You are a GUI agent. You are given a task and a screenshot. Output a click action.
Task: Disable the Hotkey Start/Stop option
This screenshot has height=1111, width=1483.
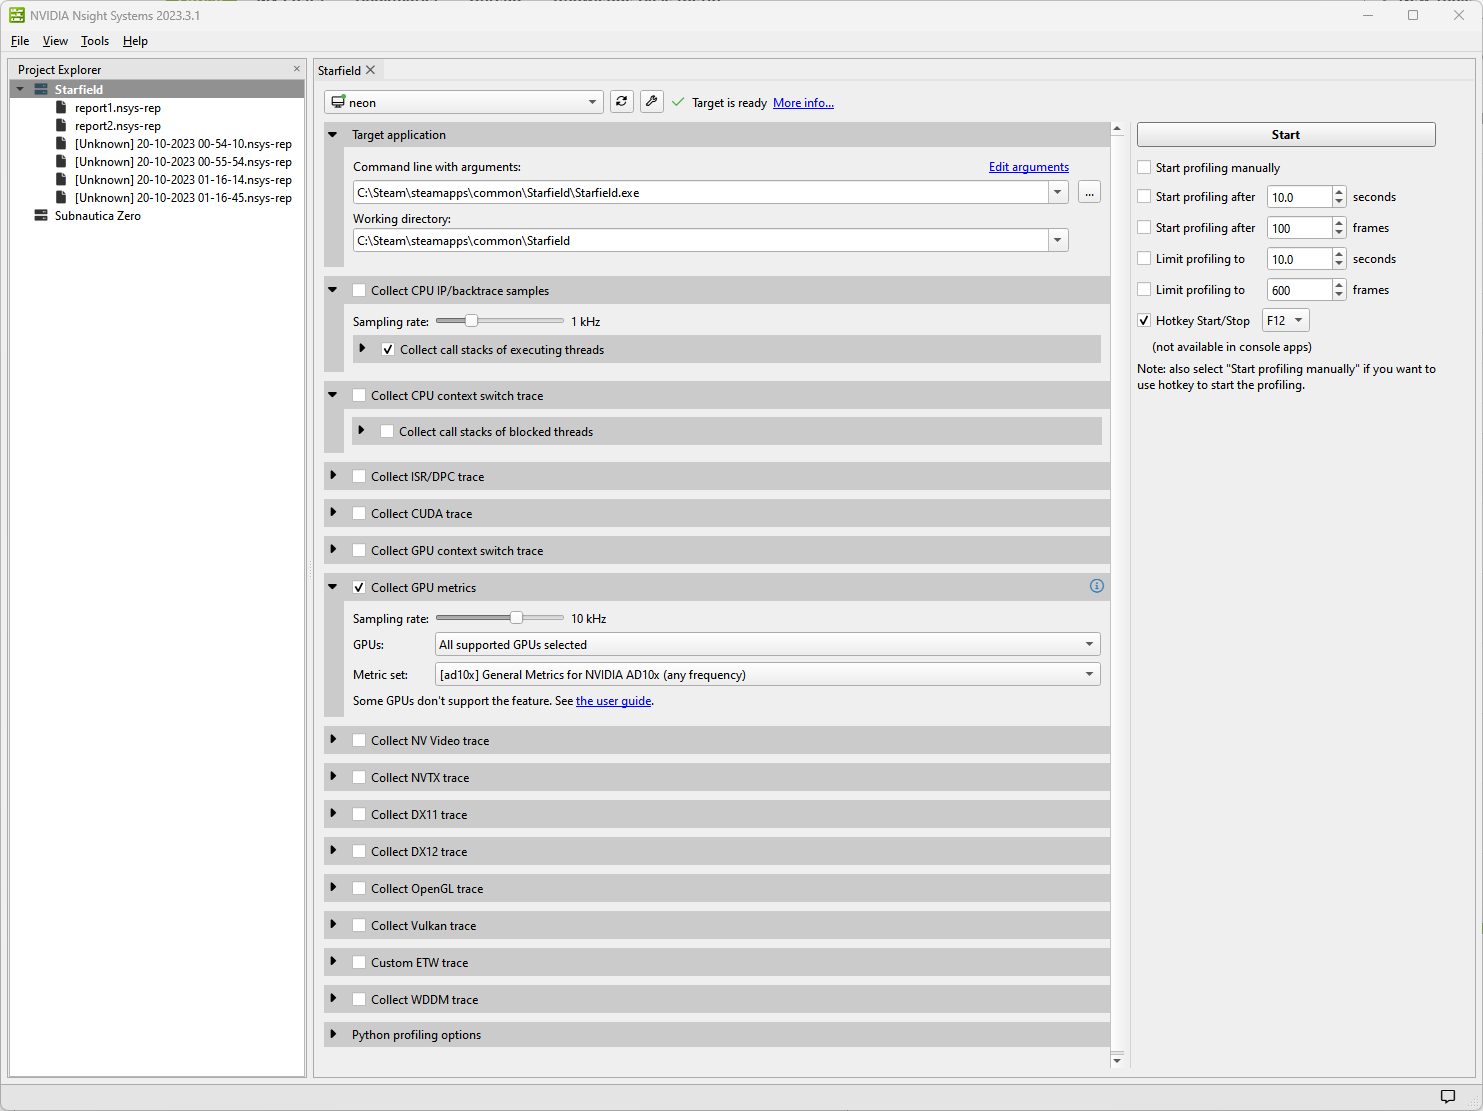(1144, 320)
